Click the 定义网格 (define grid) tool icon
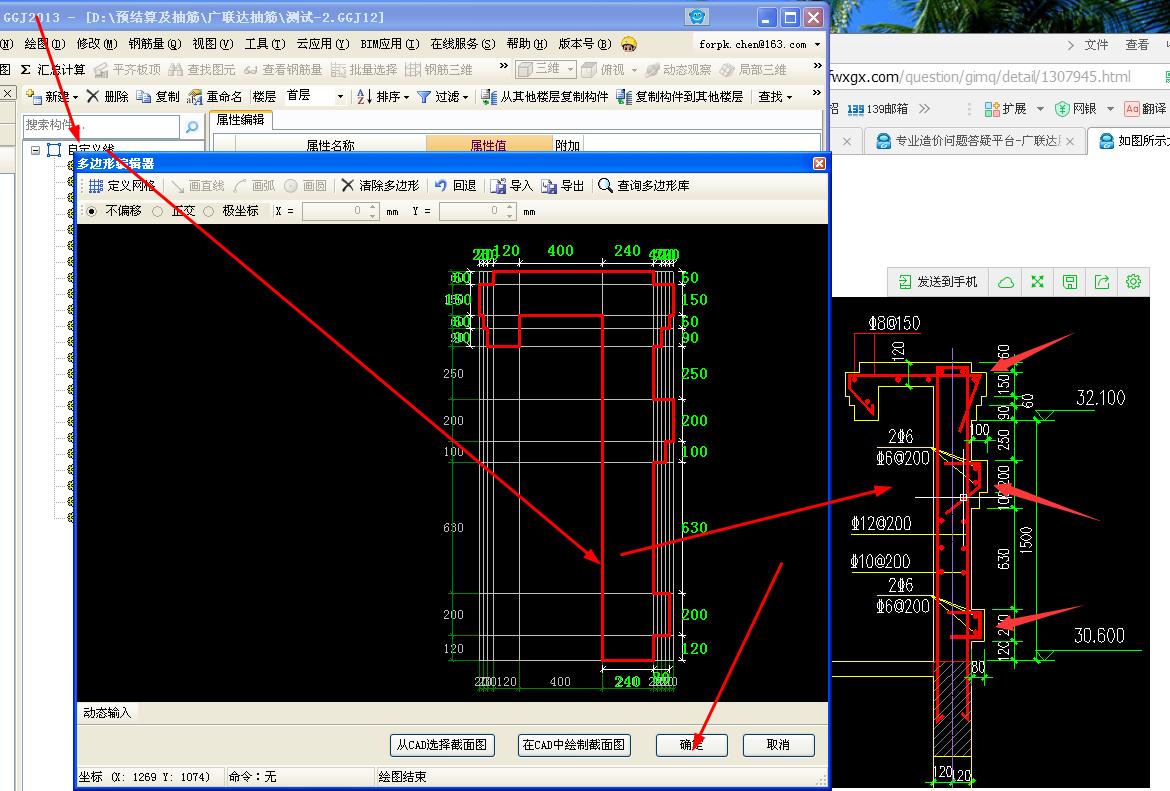This screenshot has width=1170, height=791. [x=96, y=186]
